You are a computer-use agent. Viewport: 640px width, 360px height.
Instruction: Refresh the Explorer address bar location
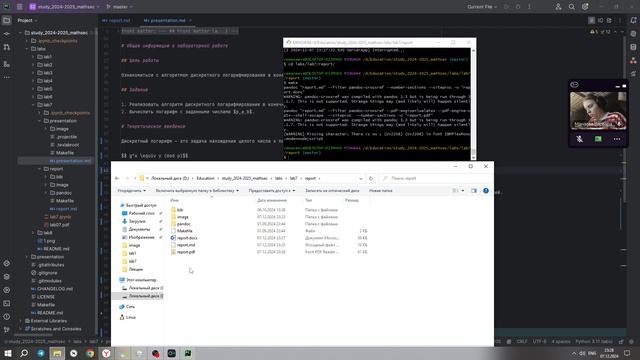pos(371,178)
